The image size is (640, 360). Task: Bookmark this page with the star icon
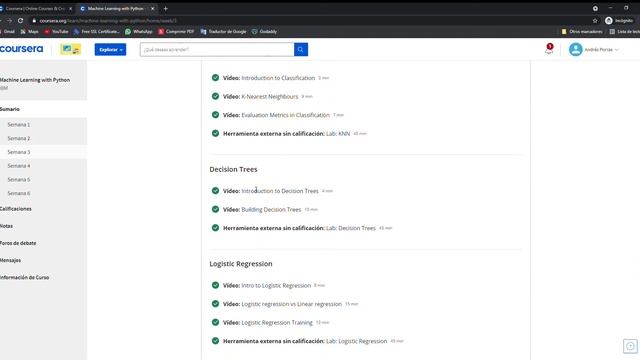click(x=595, y=20)
